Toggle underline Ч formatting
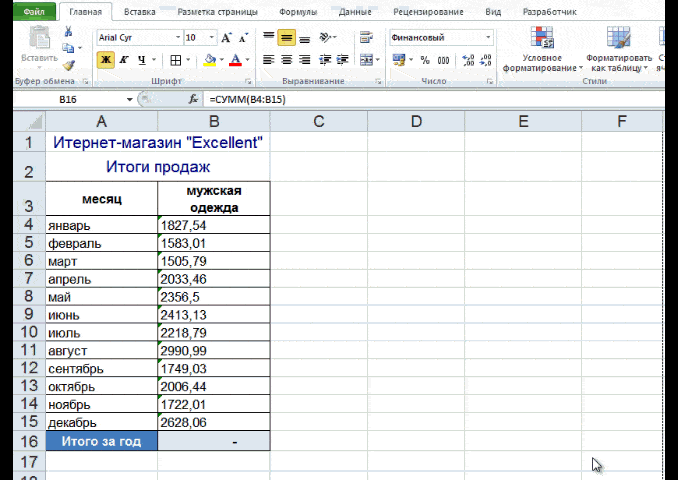The height and width of the screenshot is (480, 678). (141, 60)
